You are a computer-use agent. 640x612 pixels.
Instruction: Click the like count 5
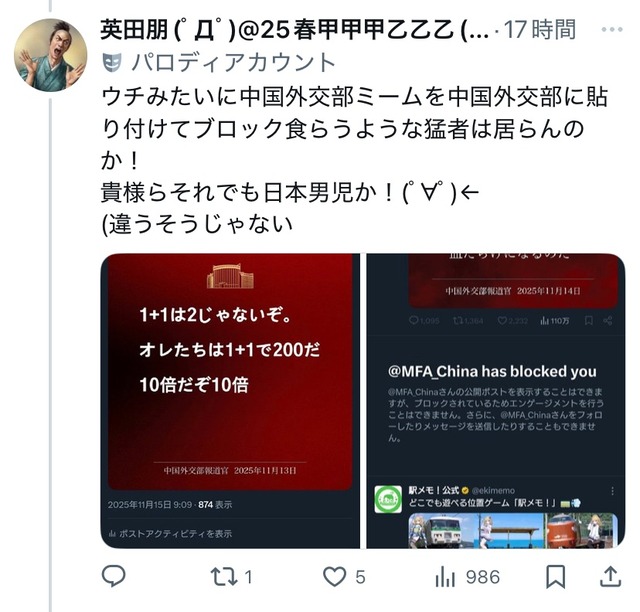coord(360,577)
